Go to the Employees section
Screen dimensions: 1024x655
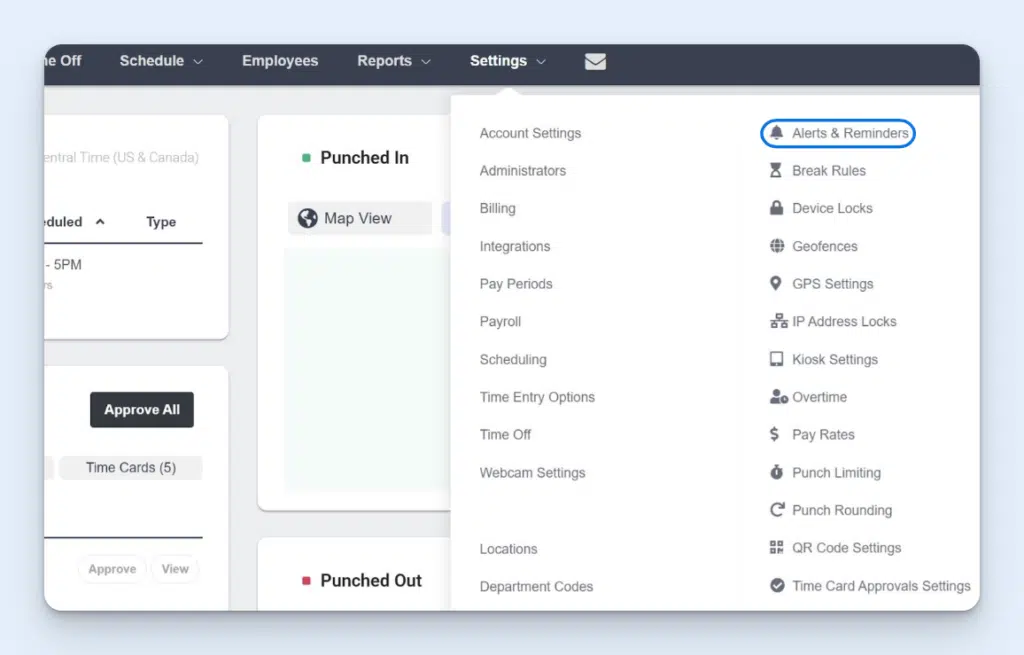280,61
